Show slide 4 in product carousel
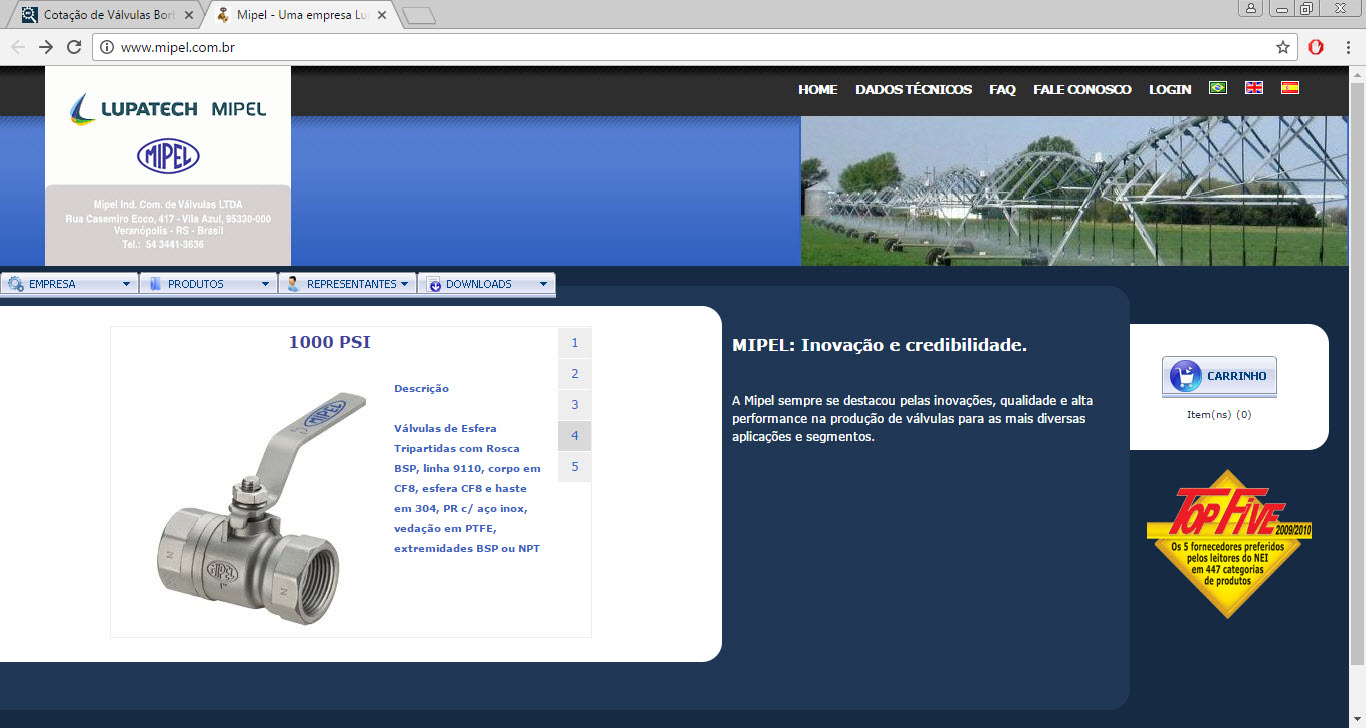The image size is (1366, 728). pos(575,436)
